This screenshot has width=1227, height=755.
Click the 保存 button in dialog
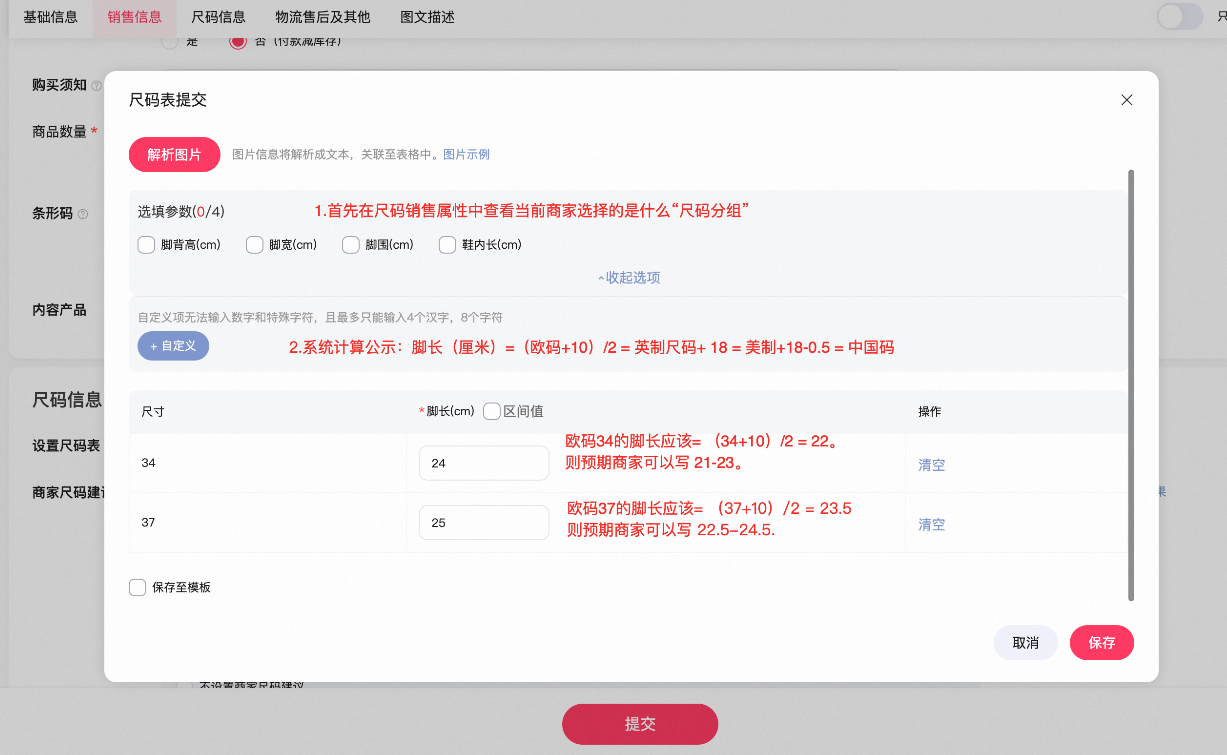[1102, 643]
